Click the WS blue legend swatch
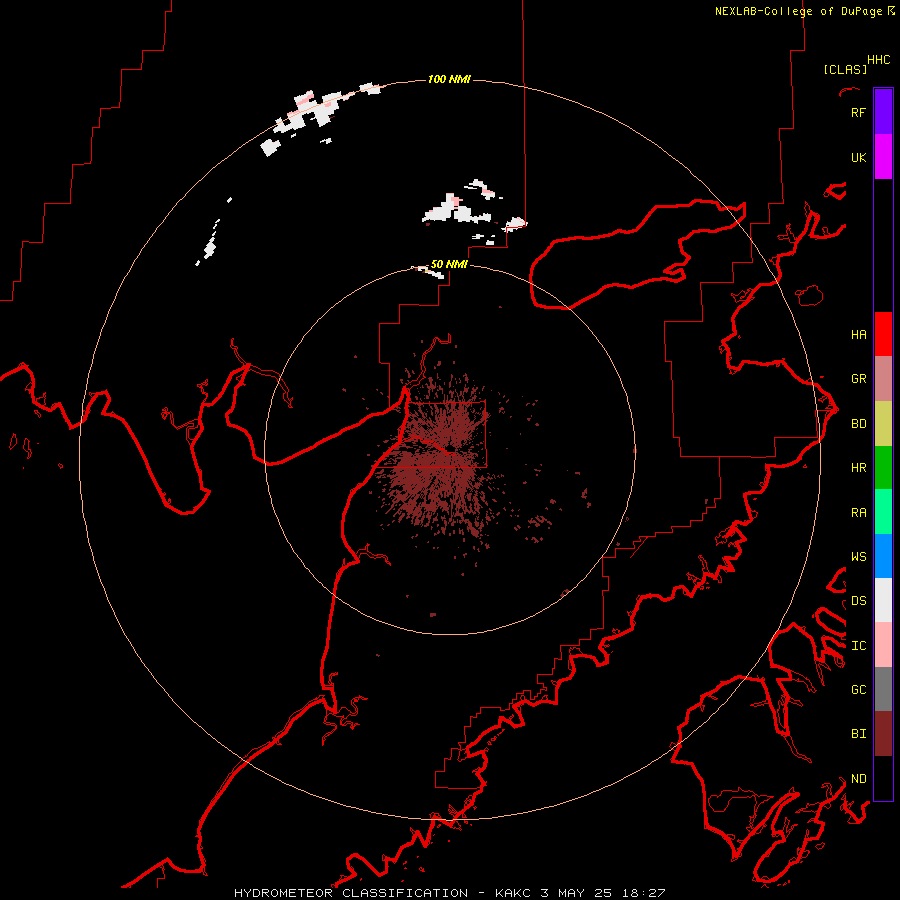Image resolution: width=900 pixels, height=900 pixels. click(883, 556)
